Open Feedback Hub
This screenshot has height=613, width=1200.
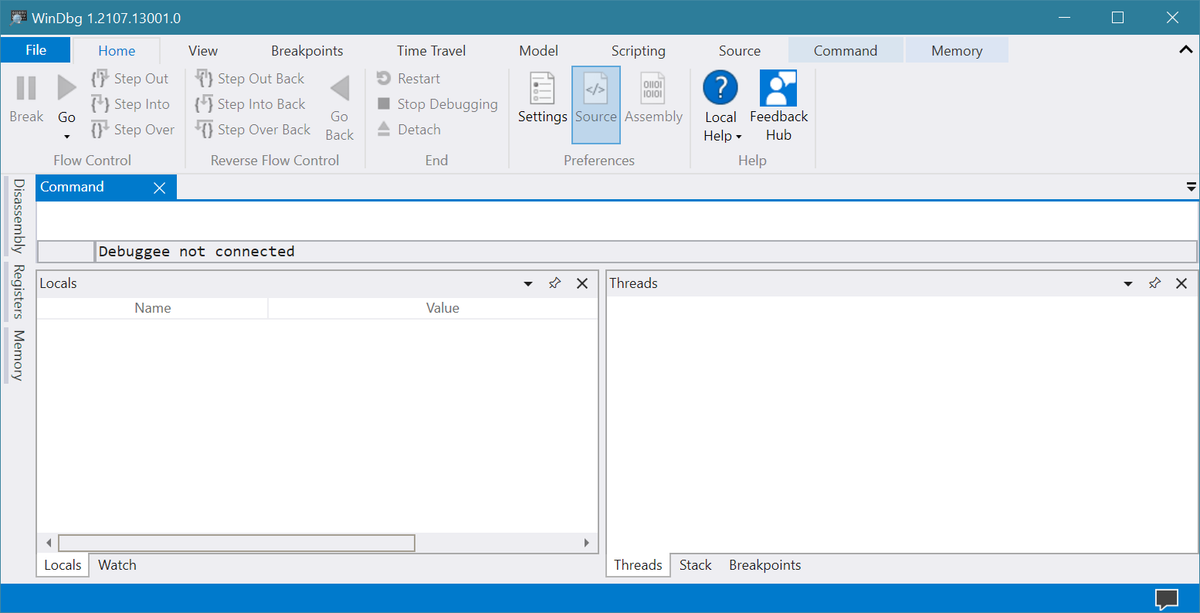point(778,106)
